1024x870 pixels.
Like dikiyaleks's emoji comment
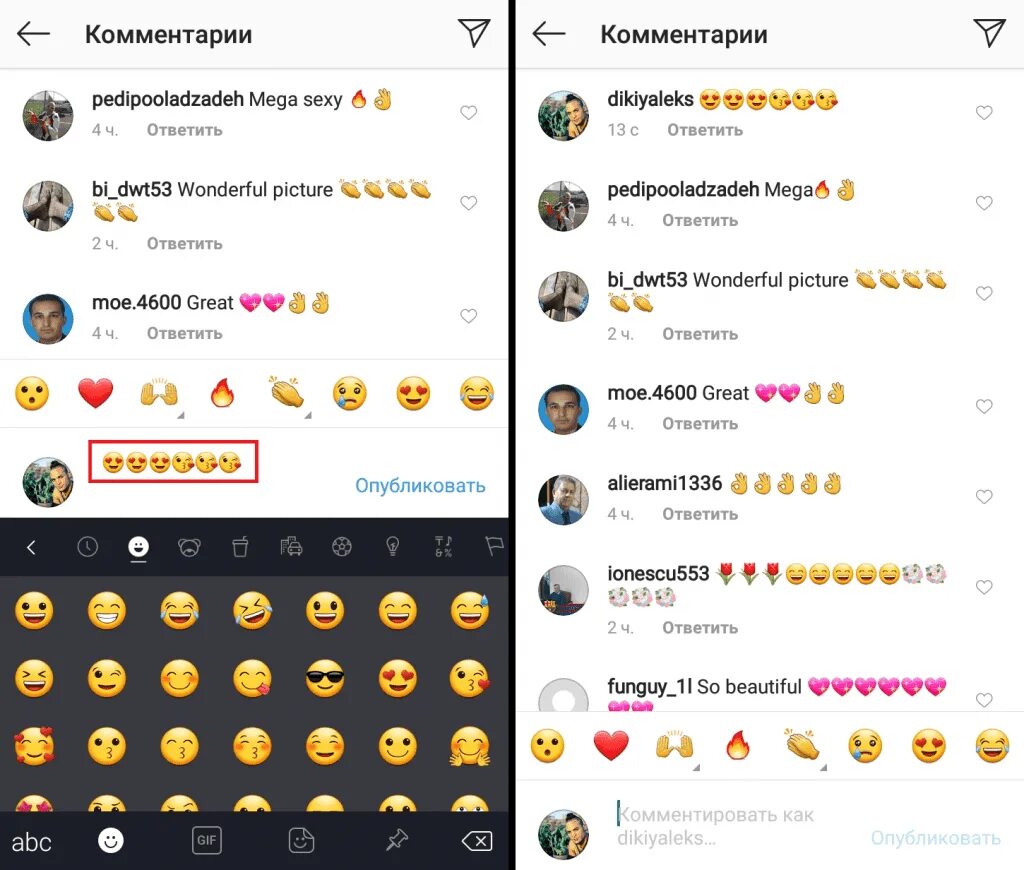(984, 112)
